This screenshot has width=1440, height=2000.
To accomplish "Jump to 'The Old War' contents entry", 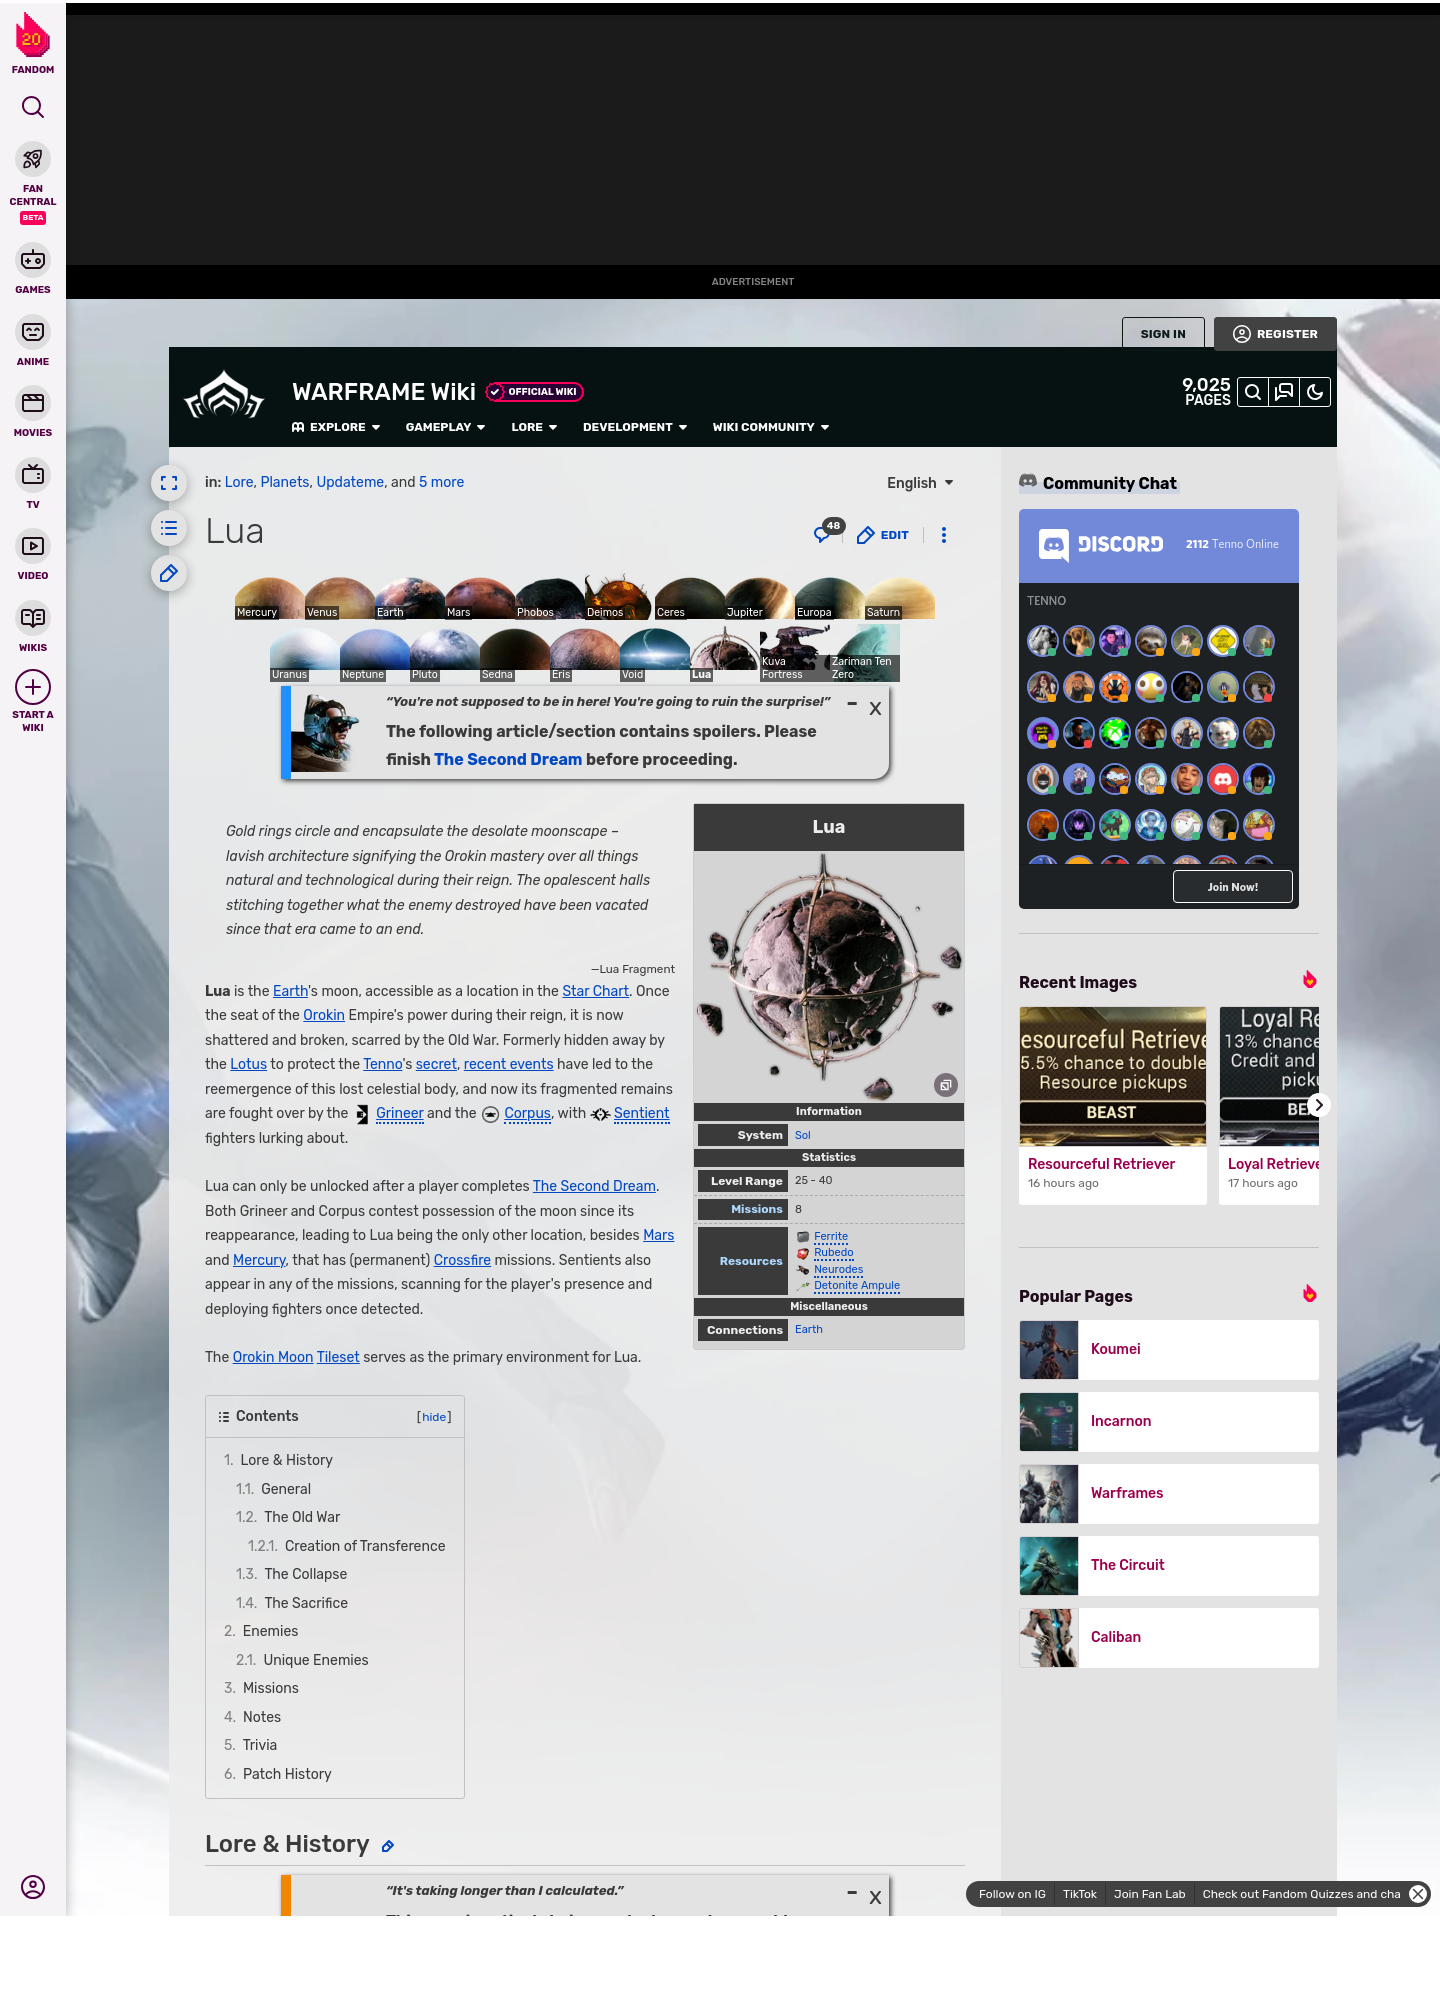I will 302,1517.
